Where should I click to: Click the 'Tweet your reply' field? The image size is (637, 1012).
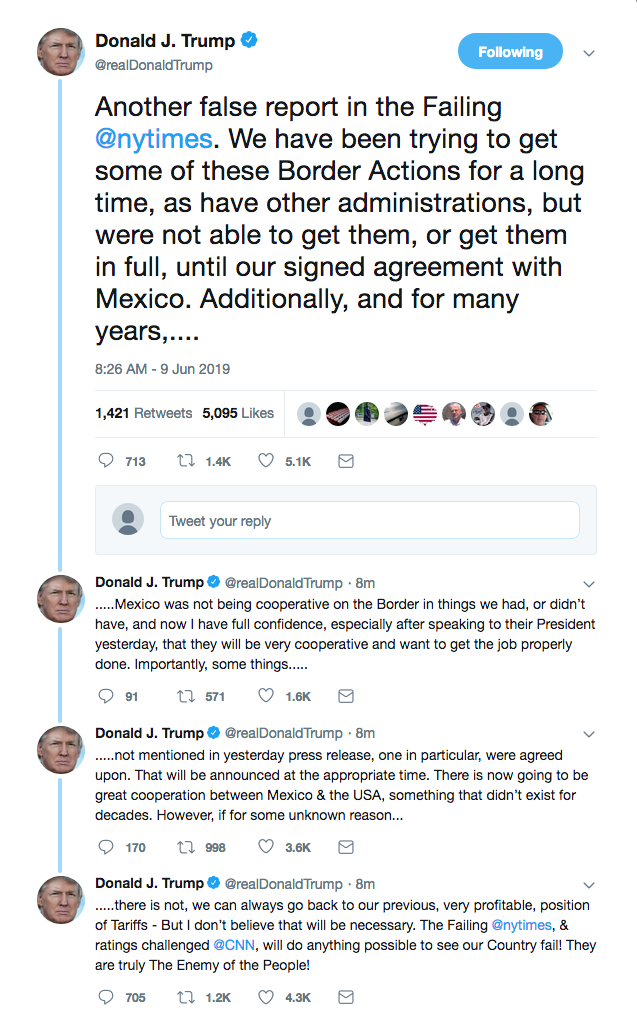369,520
